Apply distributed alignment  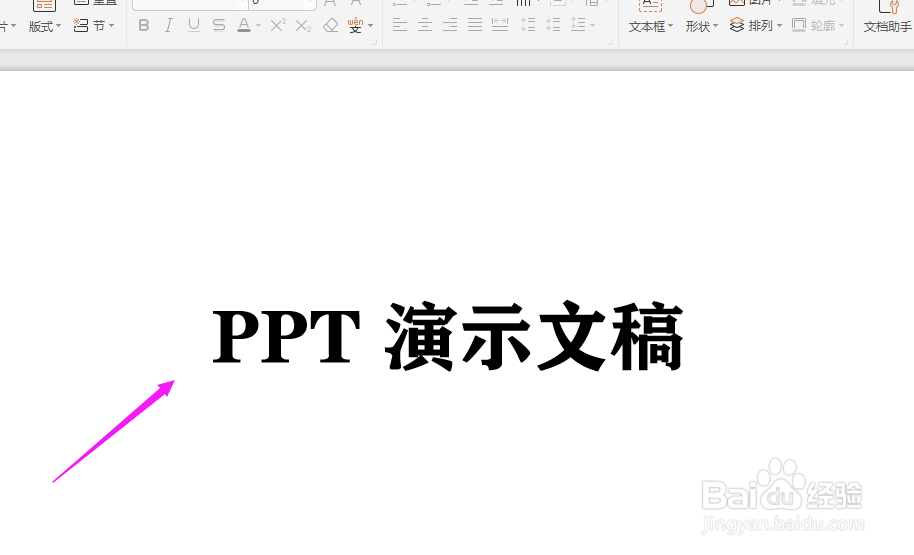coord(500,25)
